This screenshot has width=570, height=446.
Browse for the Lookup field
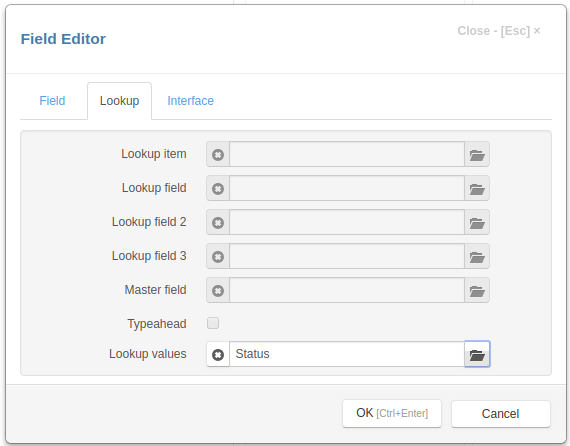pyautogui.click(x=477, y=188)
